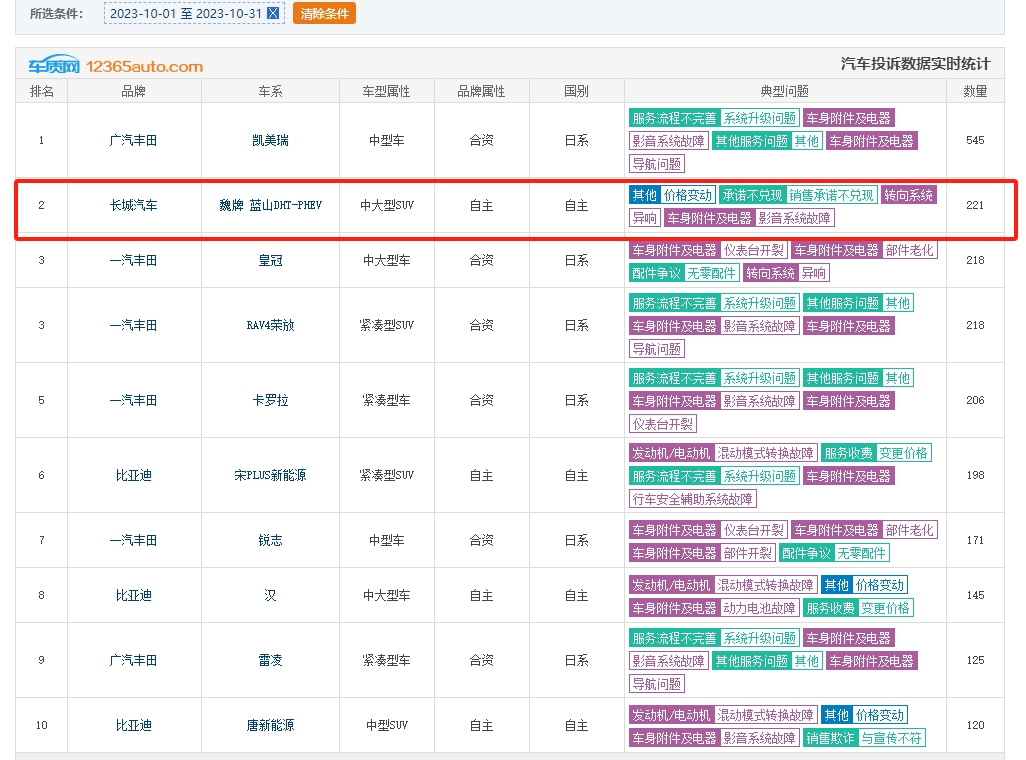
Task: Click the 品牌 column header
Action: tap(133, 91)
